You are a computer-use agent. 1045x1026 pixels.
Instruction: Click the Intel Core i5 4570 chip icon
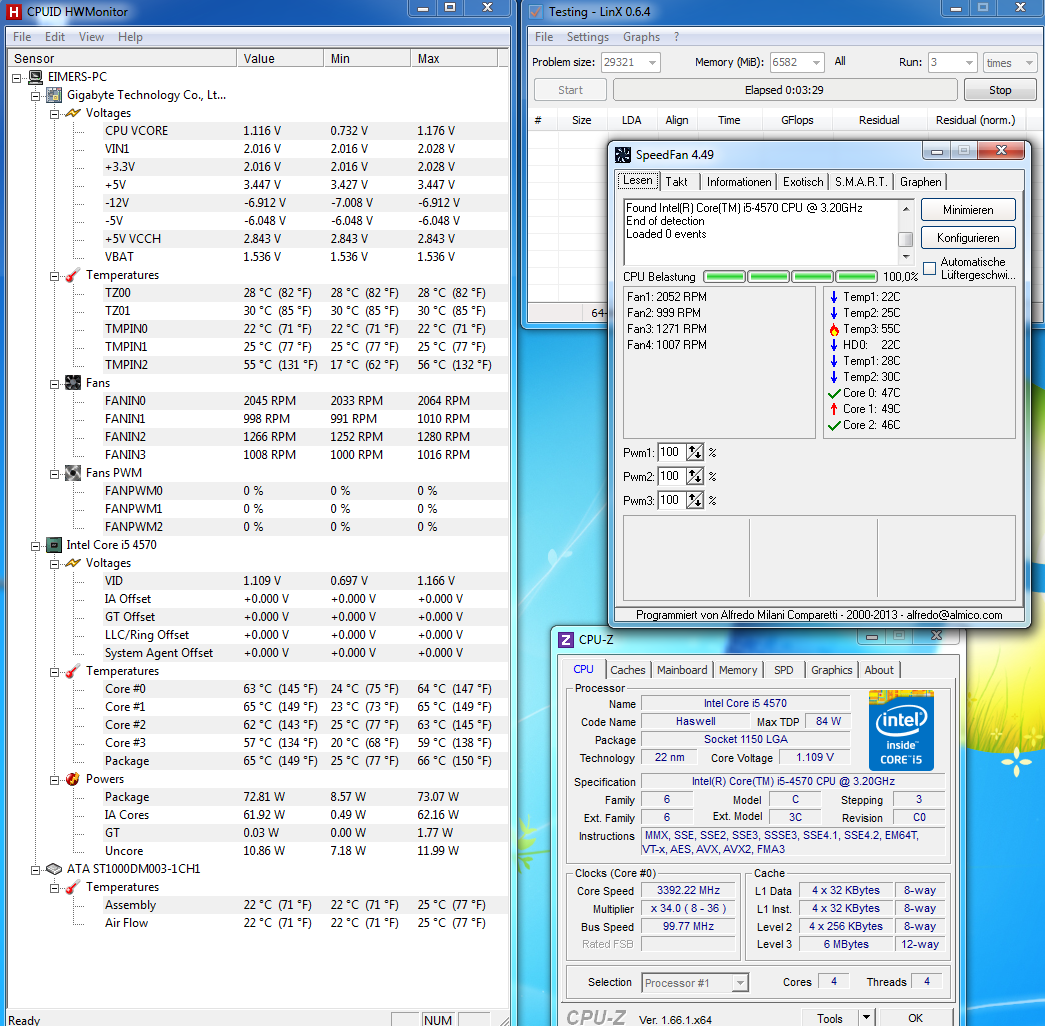point(54,545)
